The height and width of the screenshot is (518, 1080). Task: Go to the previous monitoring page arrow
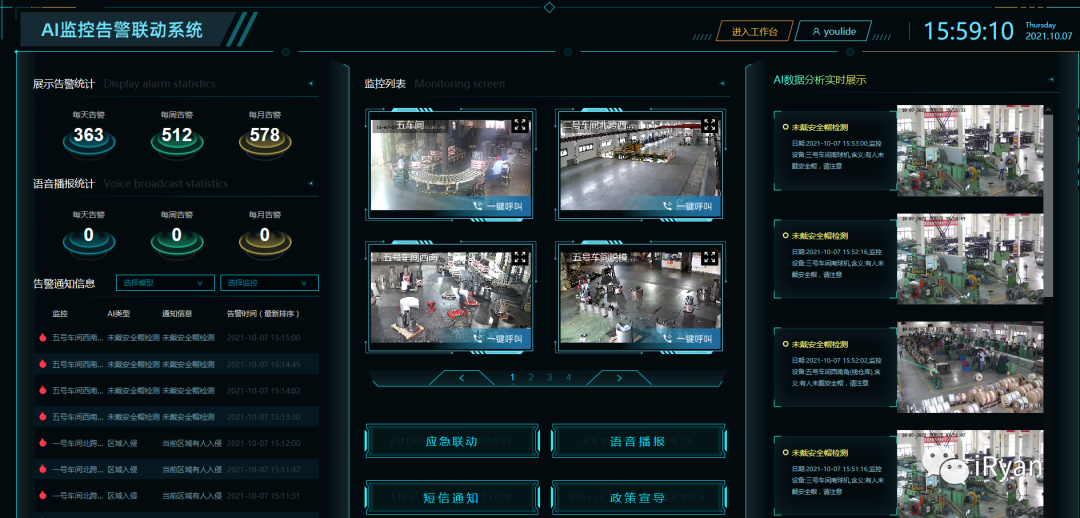tap(462, 377)
